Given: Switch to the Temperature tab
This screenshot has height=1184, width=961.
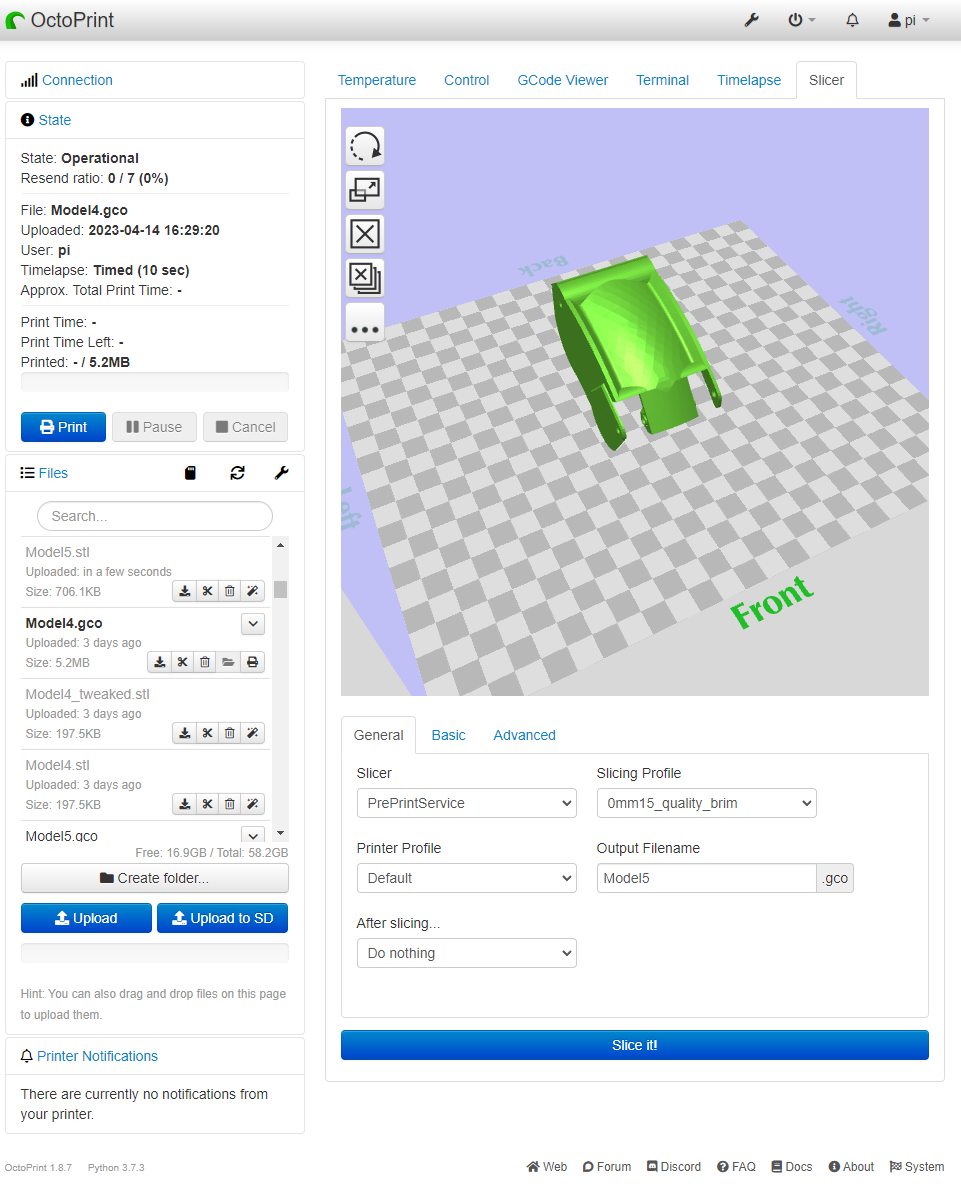Looking at the screenshot, I should pyautogui.click(x=377, y=80).
